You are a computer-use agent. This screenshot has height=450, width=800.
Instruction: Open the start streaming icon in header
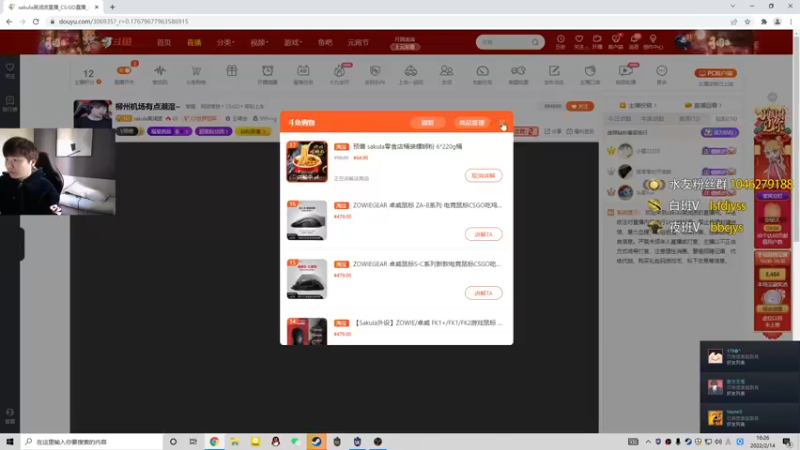point(597,41)
